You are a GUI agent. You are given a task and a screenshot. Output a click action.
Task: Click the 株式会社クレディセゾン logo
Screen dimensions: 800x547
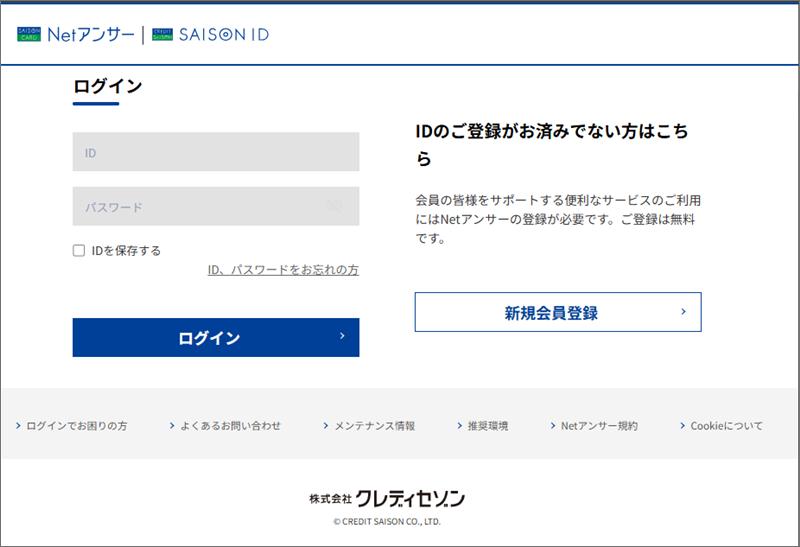click(x=387, y=499)
